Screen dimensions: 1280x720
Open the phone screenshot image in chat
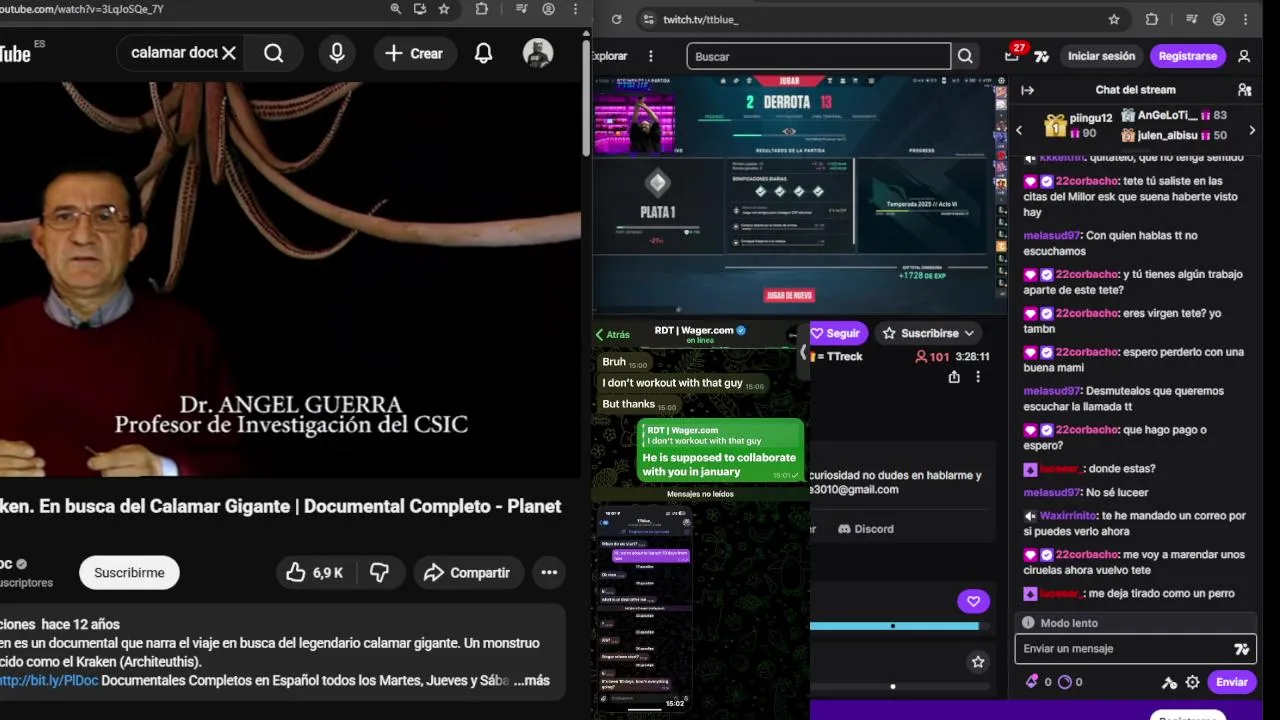point(644,609)
